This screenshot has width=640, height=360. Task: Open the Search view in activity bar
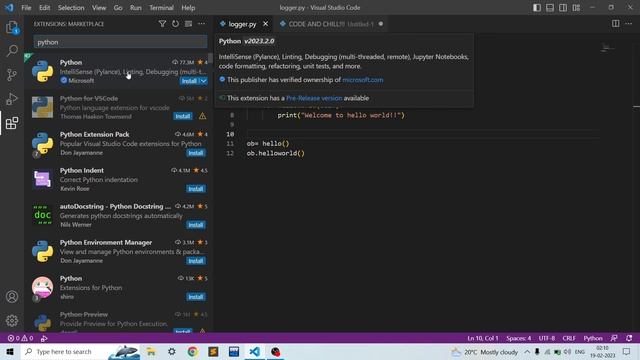click(x=12, y=51)
